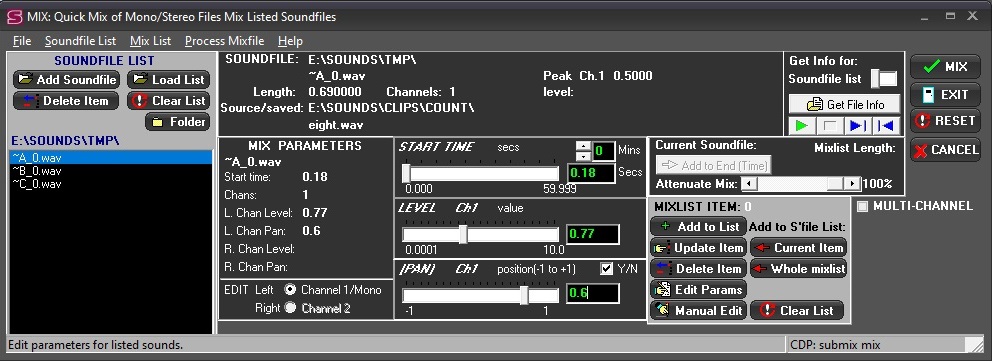Click Attenuate Mix right scroll arrow
This screenshot has height=362, width=992.
pyautogui.click(x=853, y=184)
